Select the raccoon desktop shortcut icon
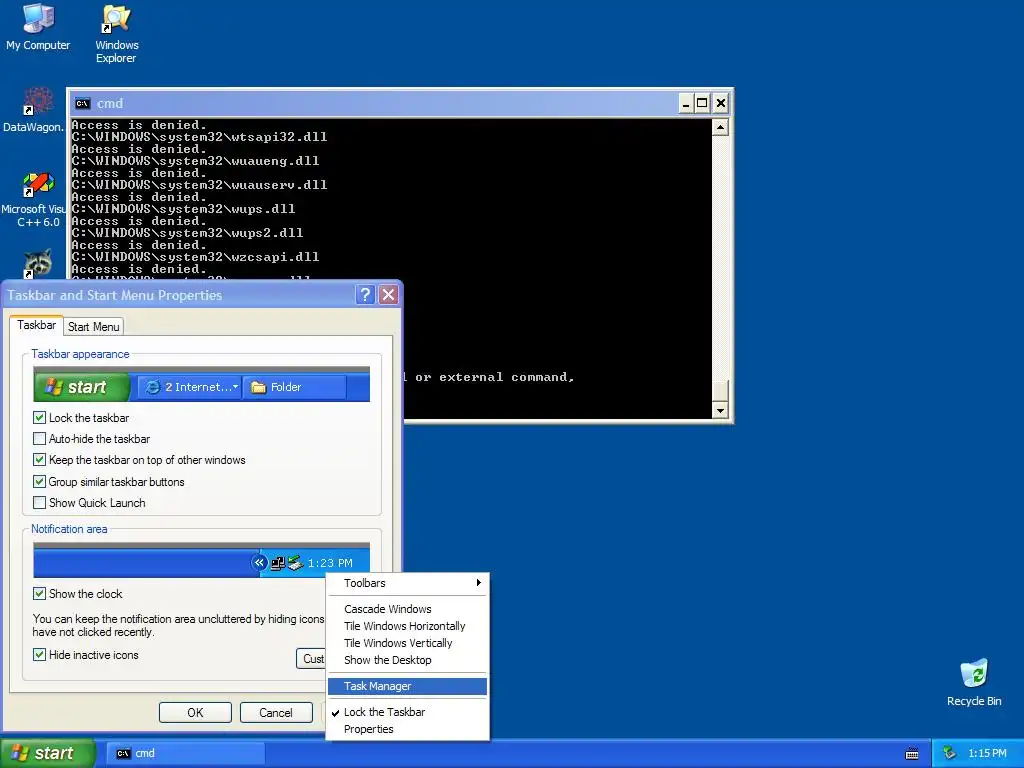The width and height of the screenshot is (1024, 768). (39, 263)
